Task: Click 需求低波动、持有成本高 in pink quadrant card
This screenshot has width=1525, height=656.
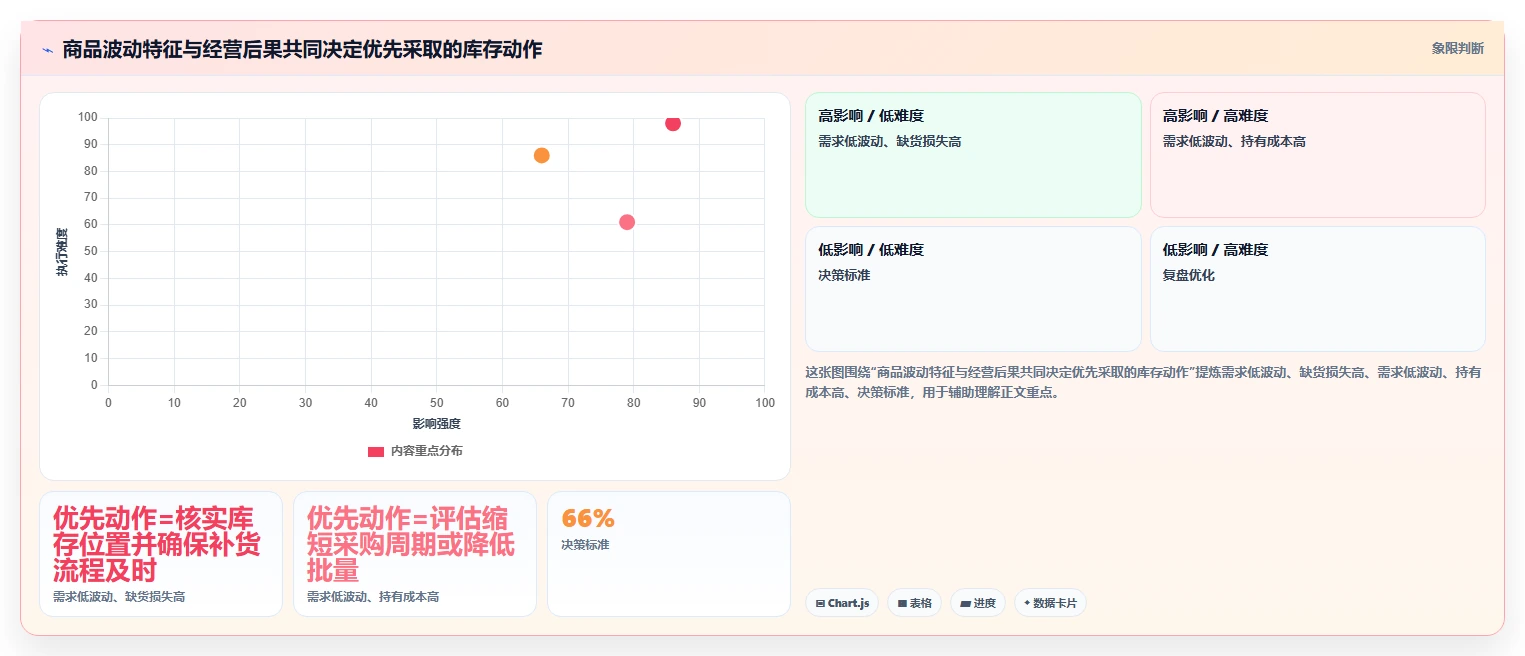Action: coord(1234,142)
